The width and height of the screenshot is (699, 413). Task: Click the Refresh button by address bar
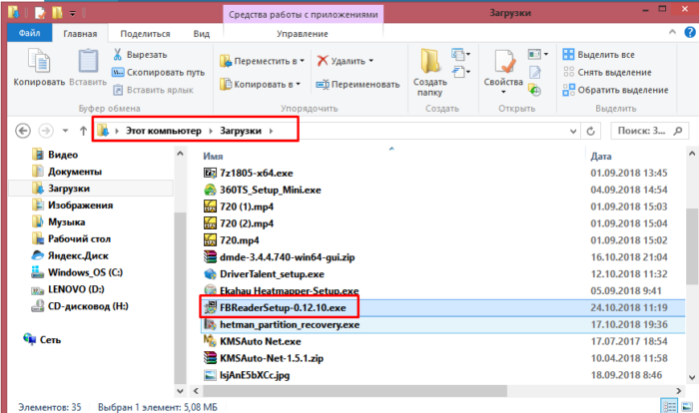591,131
